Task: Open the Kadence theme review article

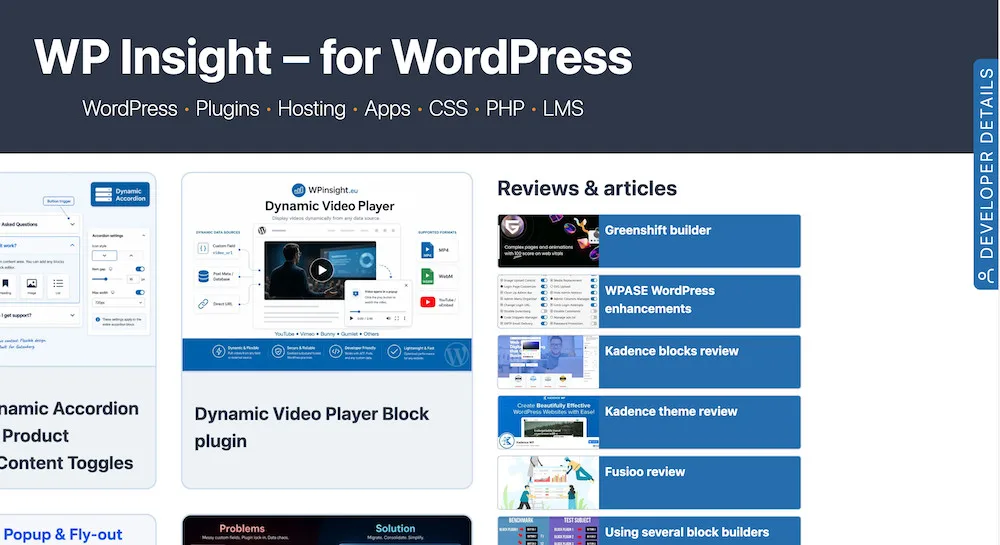Action: [671, 412]
